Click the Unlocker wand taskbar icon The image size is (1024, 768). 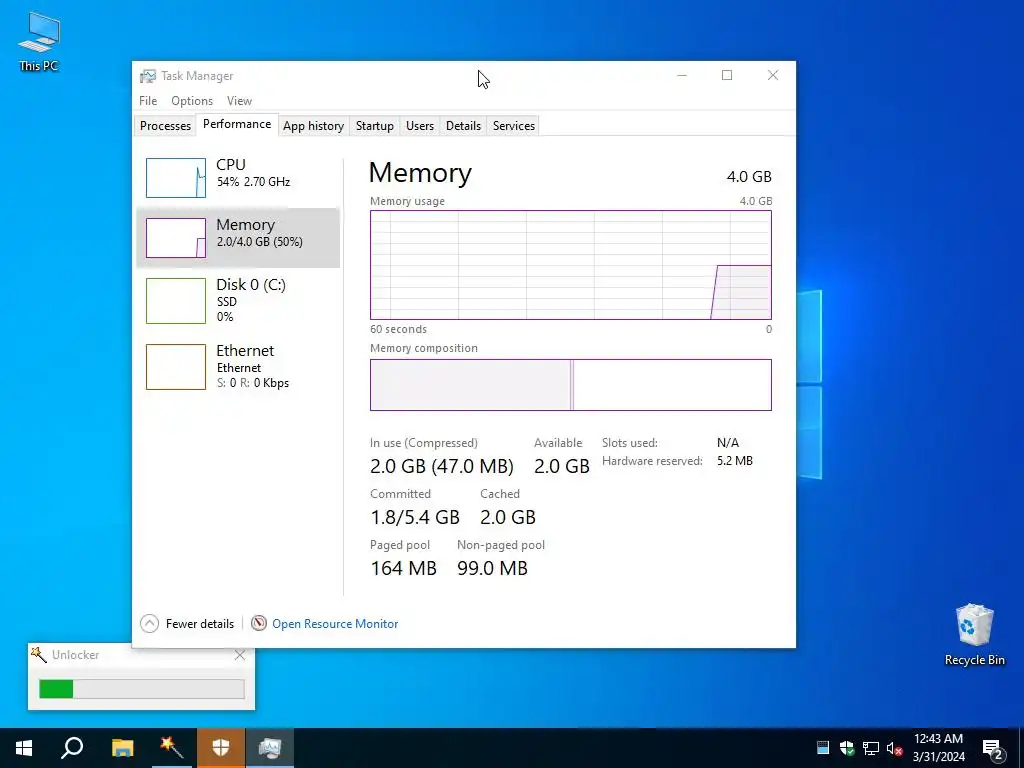171,748
